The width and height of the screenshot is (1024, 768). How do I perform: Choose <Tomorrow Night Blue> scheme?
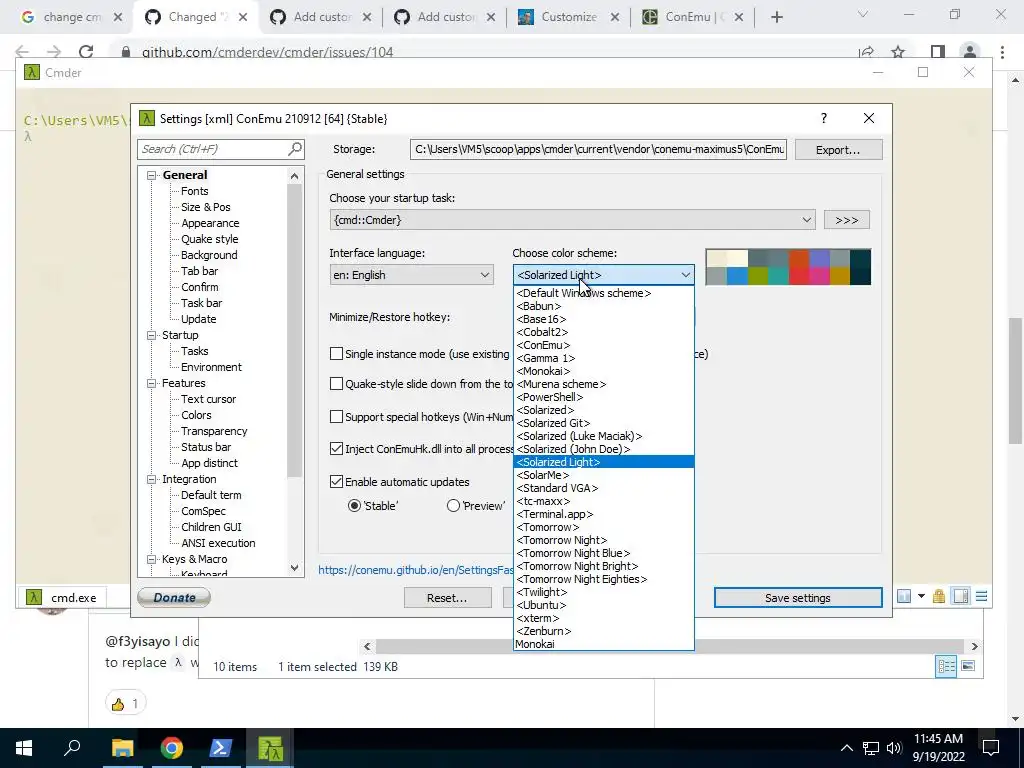coord(603,553)
